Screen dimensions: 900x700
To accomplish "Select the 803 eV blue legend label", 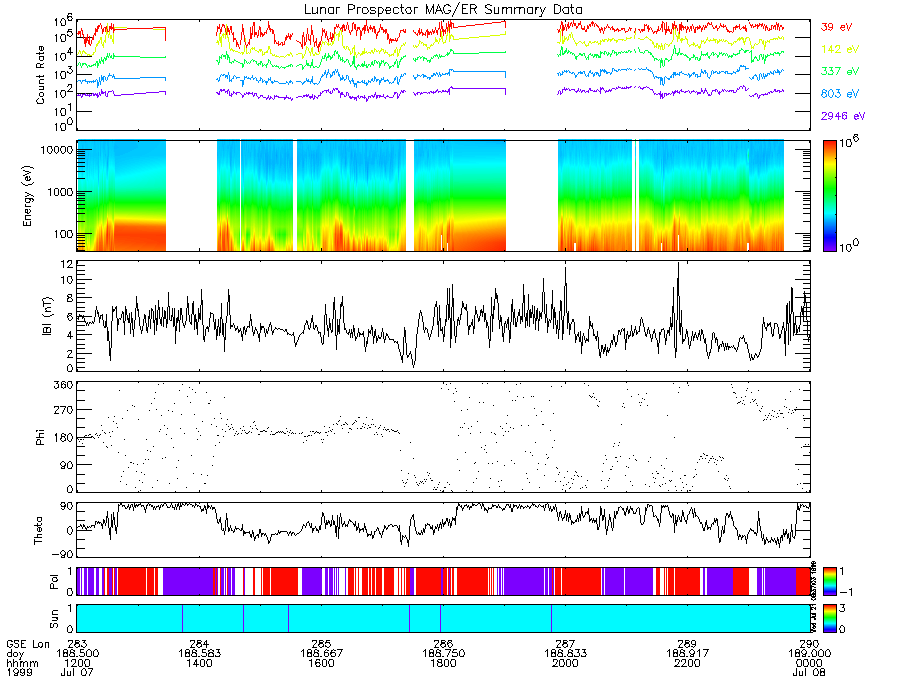I will [x=839, y=94].
